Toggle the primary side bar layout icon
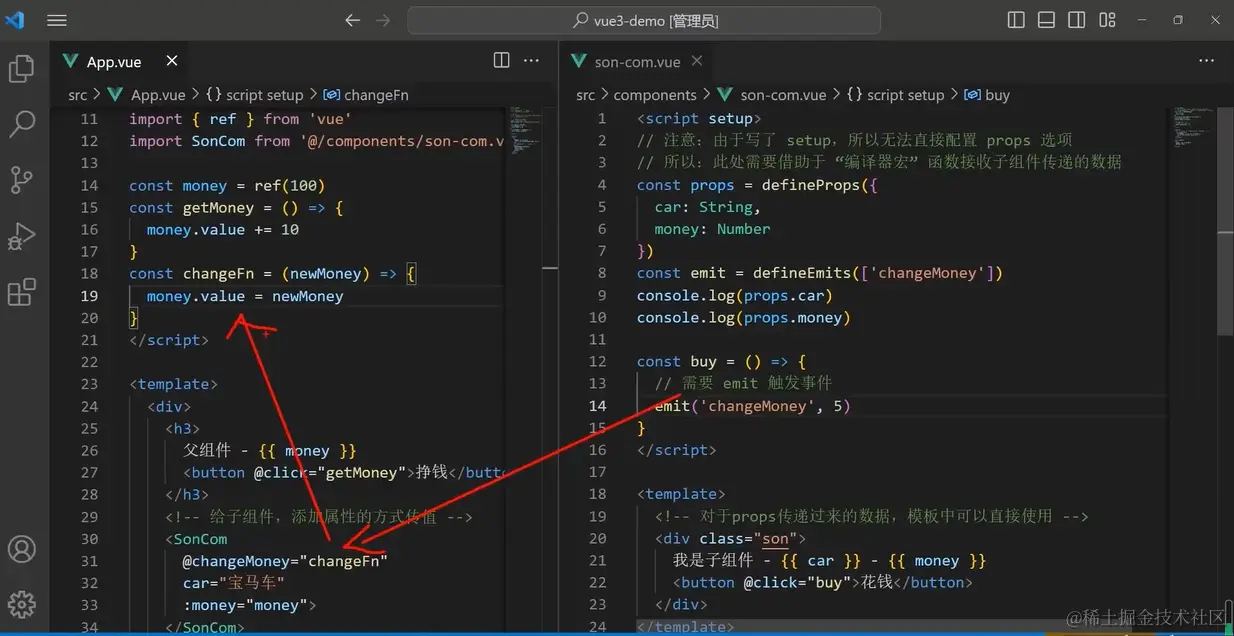 click(1016, 20)
